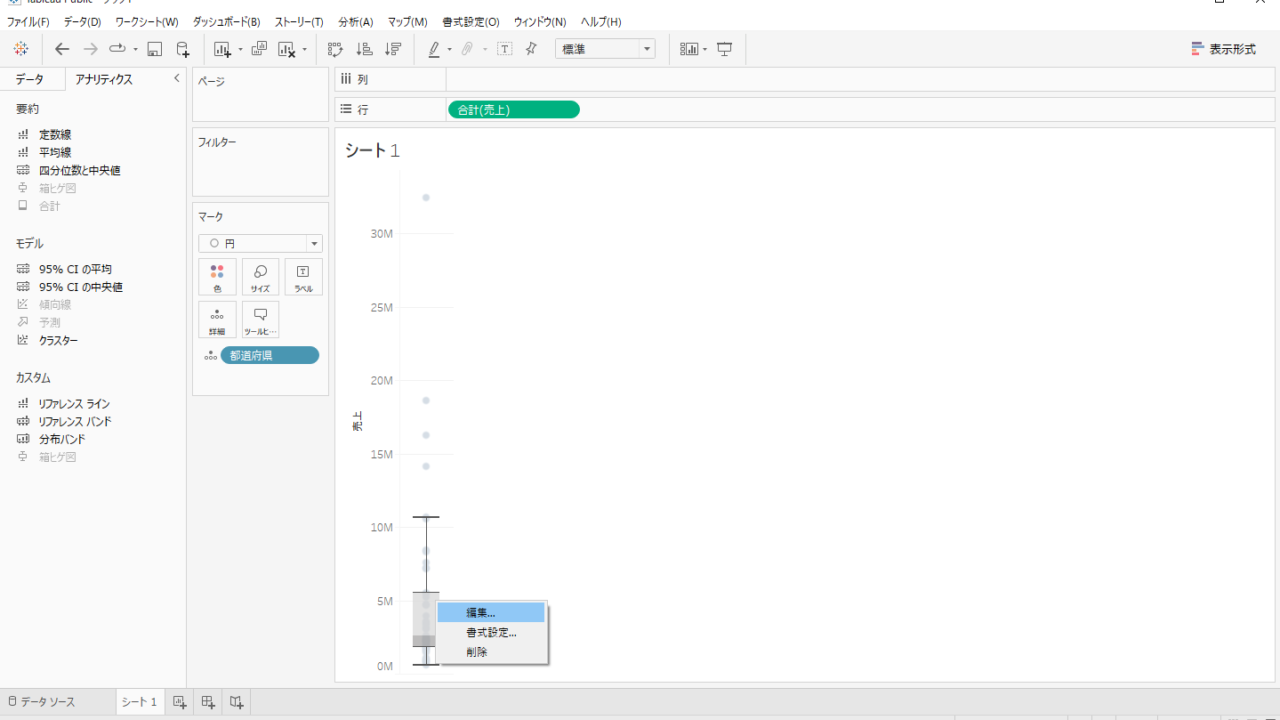Select クラスター model item
1280x720 pixels.
pos(58,340)
